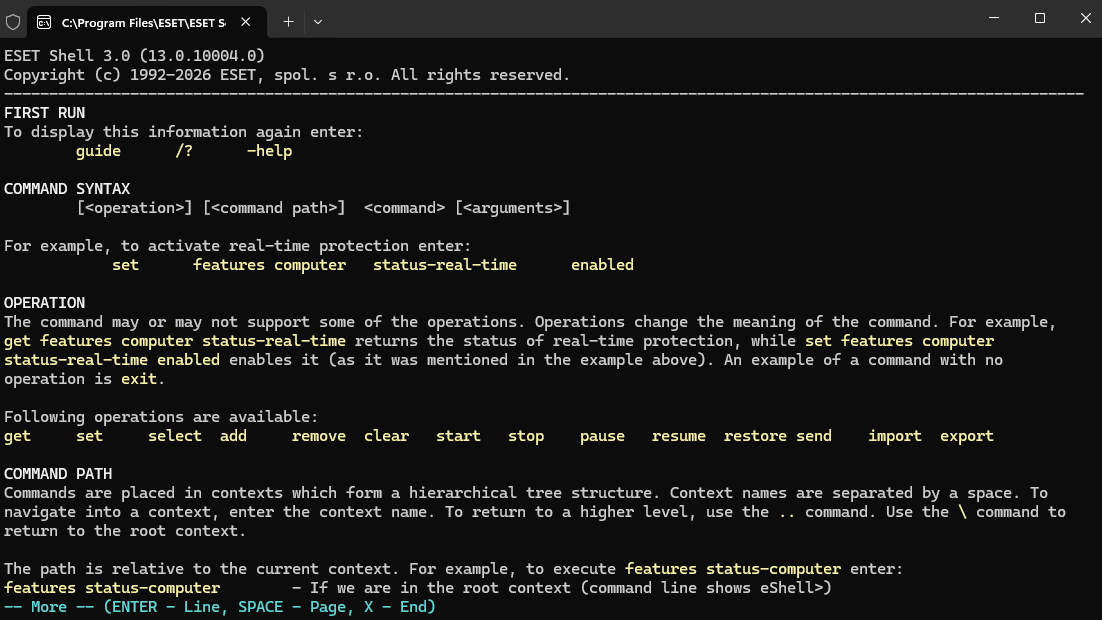Click the yellow 'guide' command
This screenshot has height=620, width=1102.
click(x=98, y=150)
